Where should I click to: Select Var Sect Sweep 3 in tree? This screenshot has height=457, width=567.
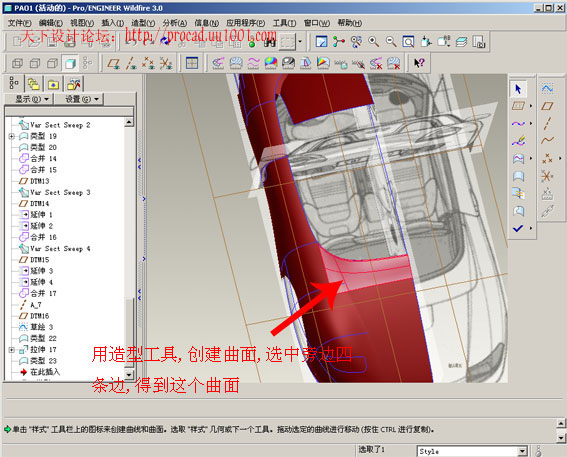click(60, 192)
